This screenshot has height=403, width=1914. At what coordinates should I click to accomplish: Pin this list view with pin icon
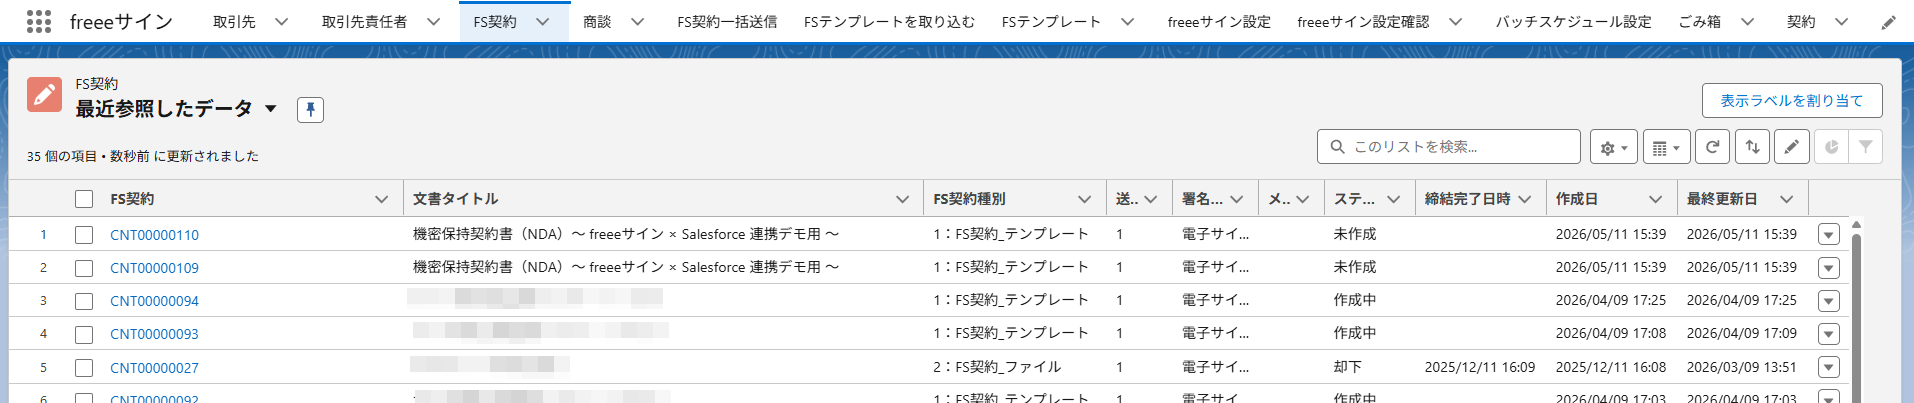(x=310, y=109)
